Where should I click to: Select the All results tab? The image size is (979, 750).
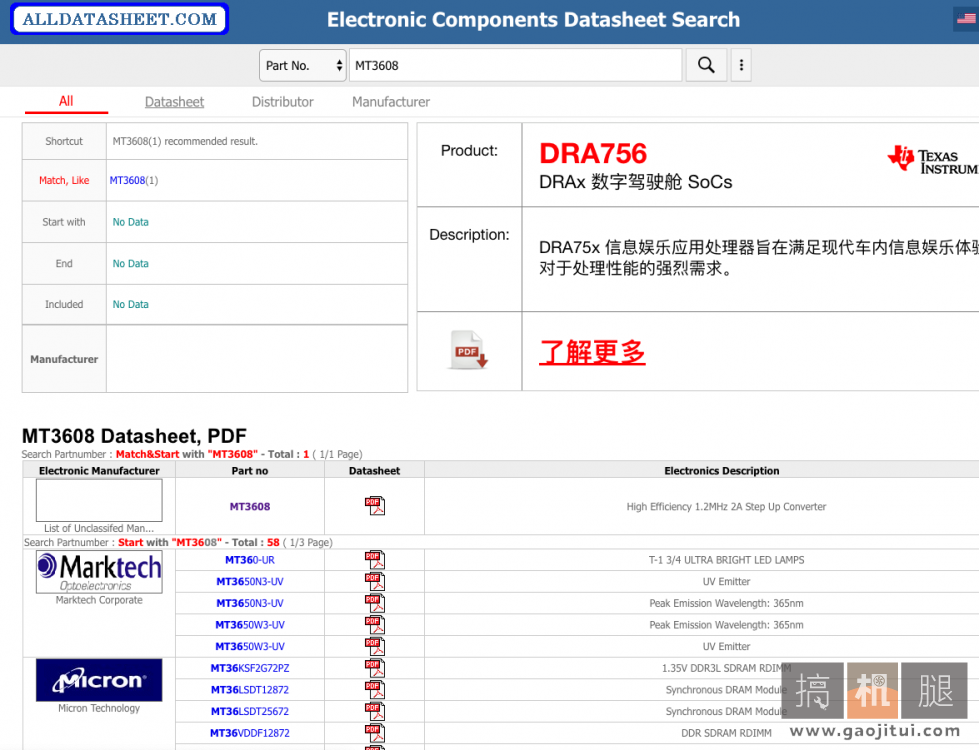point(66,101)
